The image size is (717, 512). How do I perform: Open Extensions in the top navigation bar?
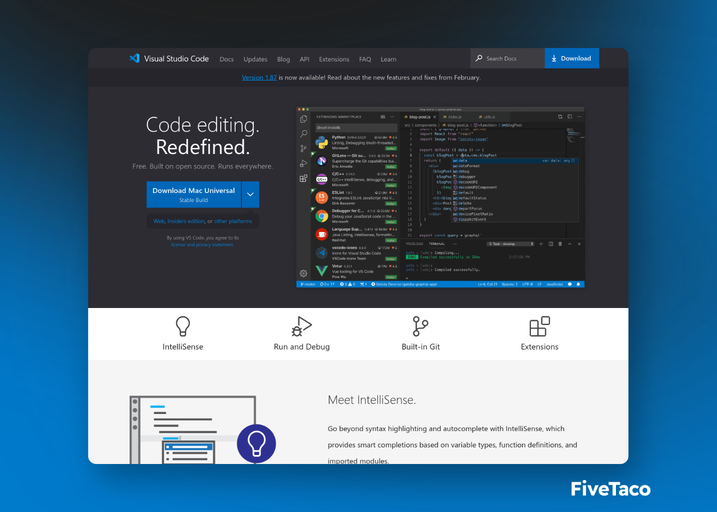click(x=334, y=59)
